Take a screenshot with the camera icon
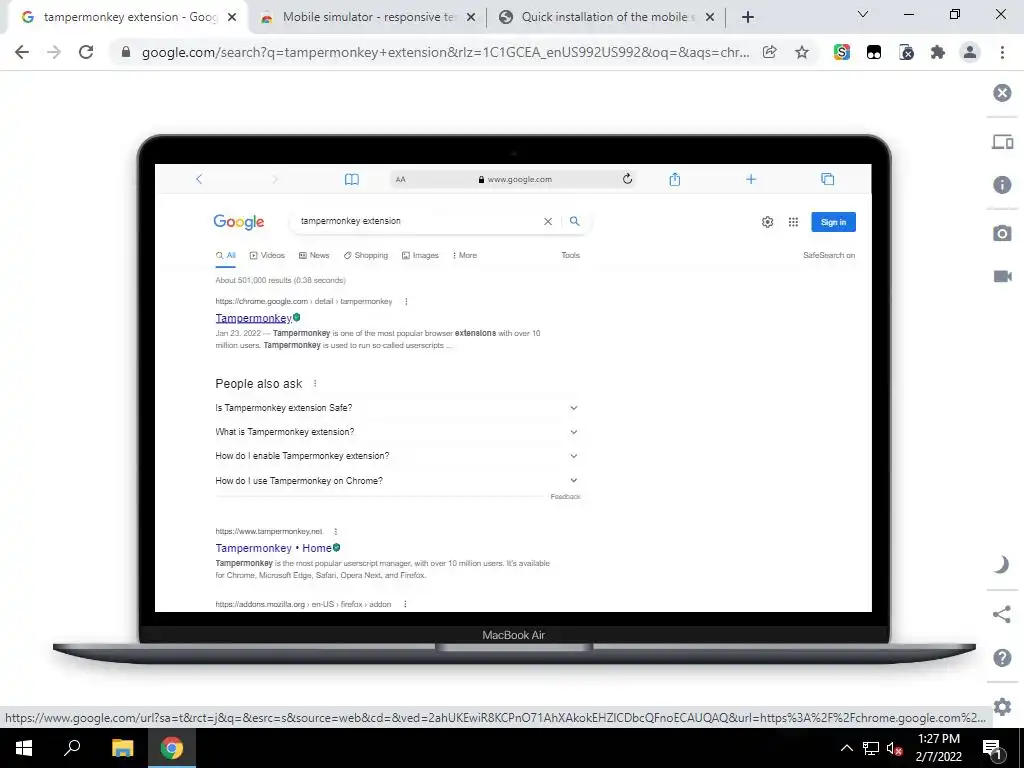Viewport: 1024px width, 768px height. point(1002,233)
